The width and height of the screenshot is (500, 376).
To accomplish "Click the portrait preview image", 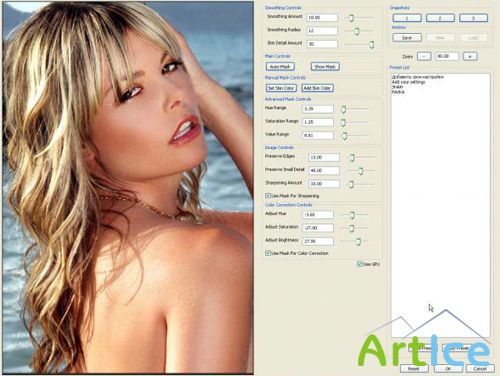I will pyautogui.click(x=128, y=187).
